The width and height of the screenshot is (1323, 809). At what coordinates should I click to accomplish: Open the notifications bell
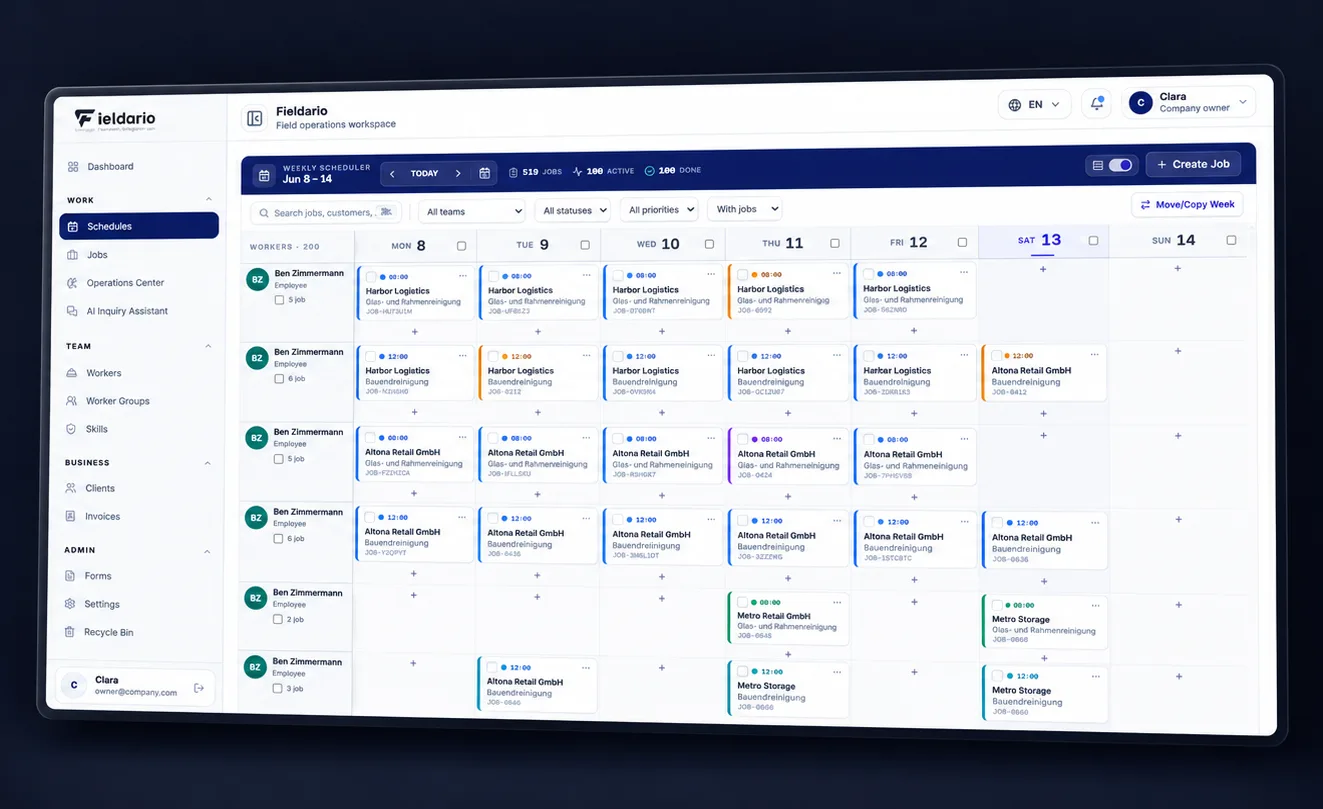[x=1096, y=104]
